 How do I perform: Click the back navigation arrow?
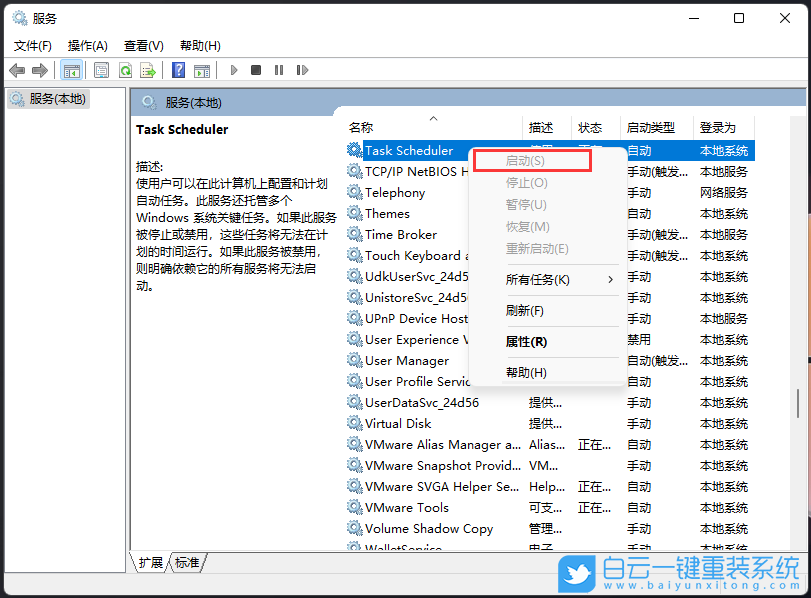[17, 70]
